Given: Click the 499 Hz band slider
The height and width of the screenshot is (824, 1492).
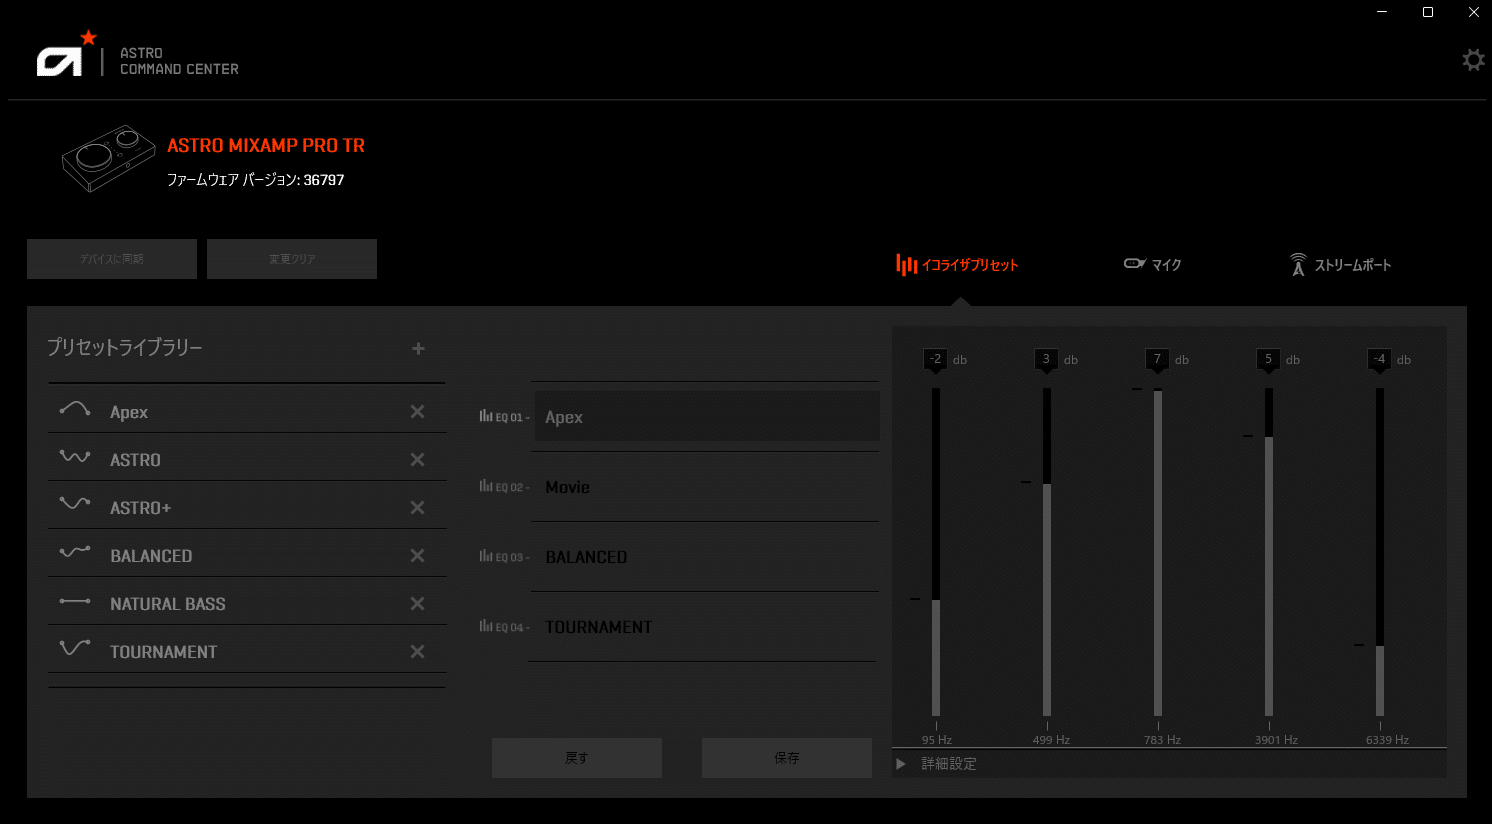Looking at the screenshot, I should point(1047,552).
